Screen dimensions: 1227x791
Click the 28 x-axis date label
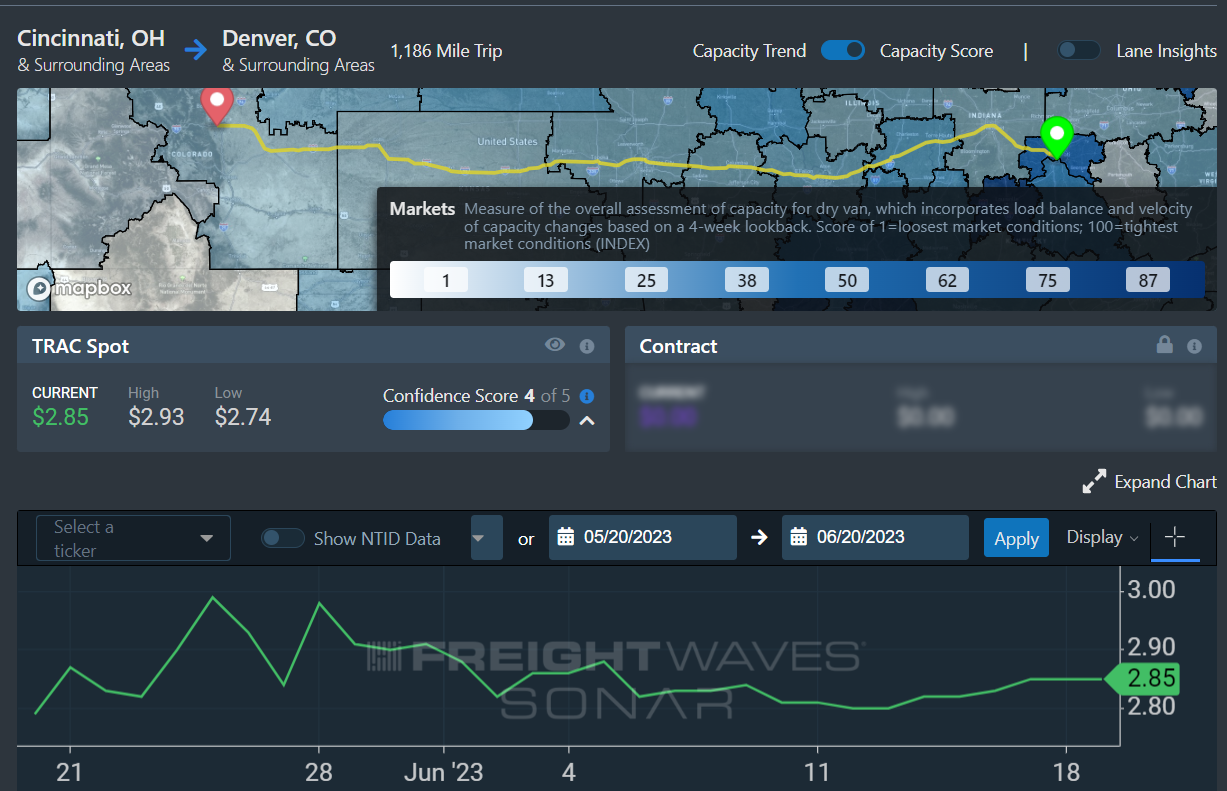[x=318, y=772]
